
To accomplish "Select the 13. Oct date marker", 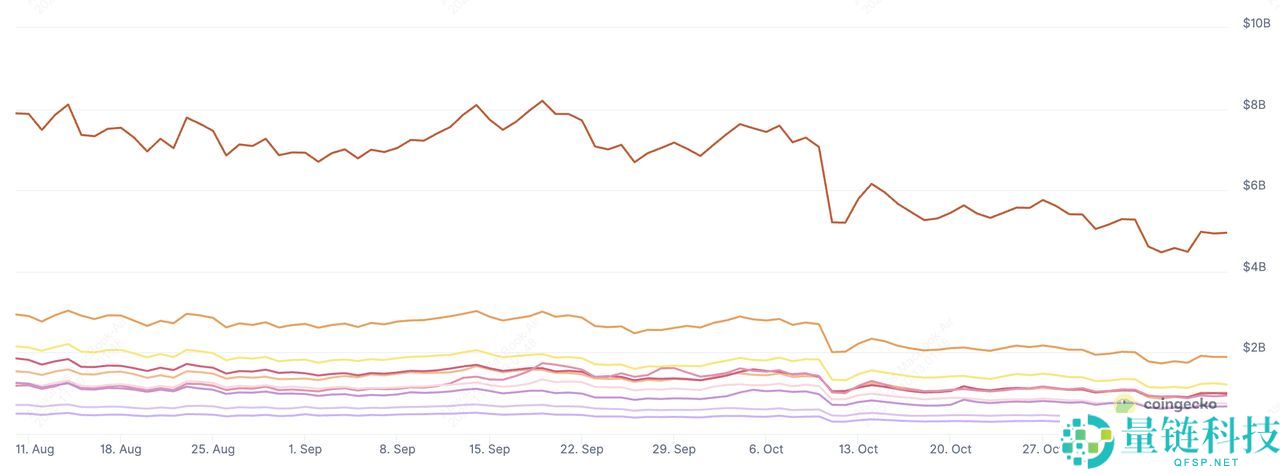I will (858, 450).
